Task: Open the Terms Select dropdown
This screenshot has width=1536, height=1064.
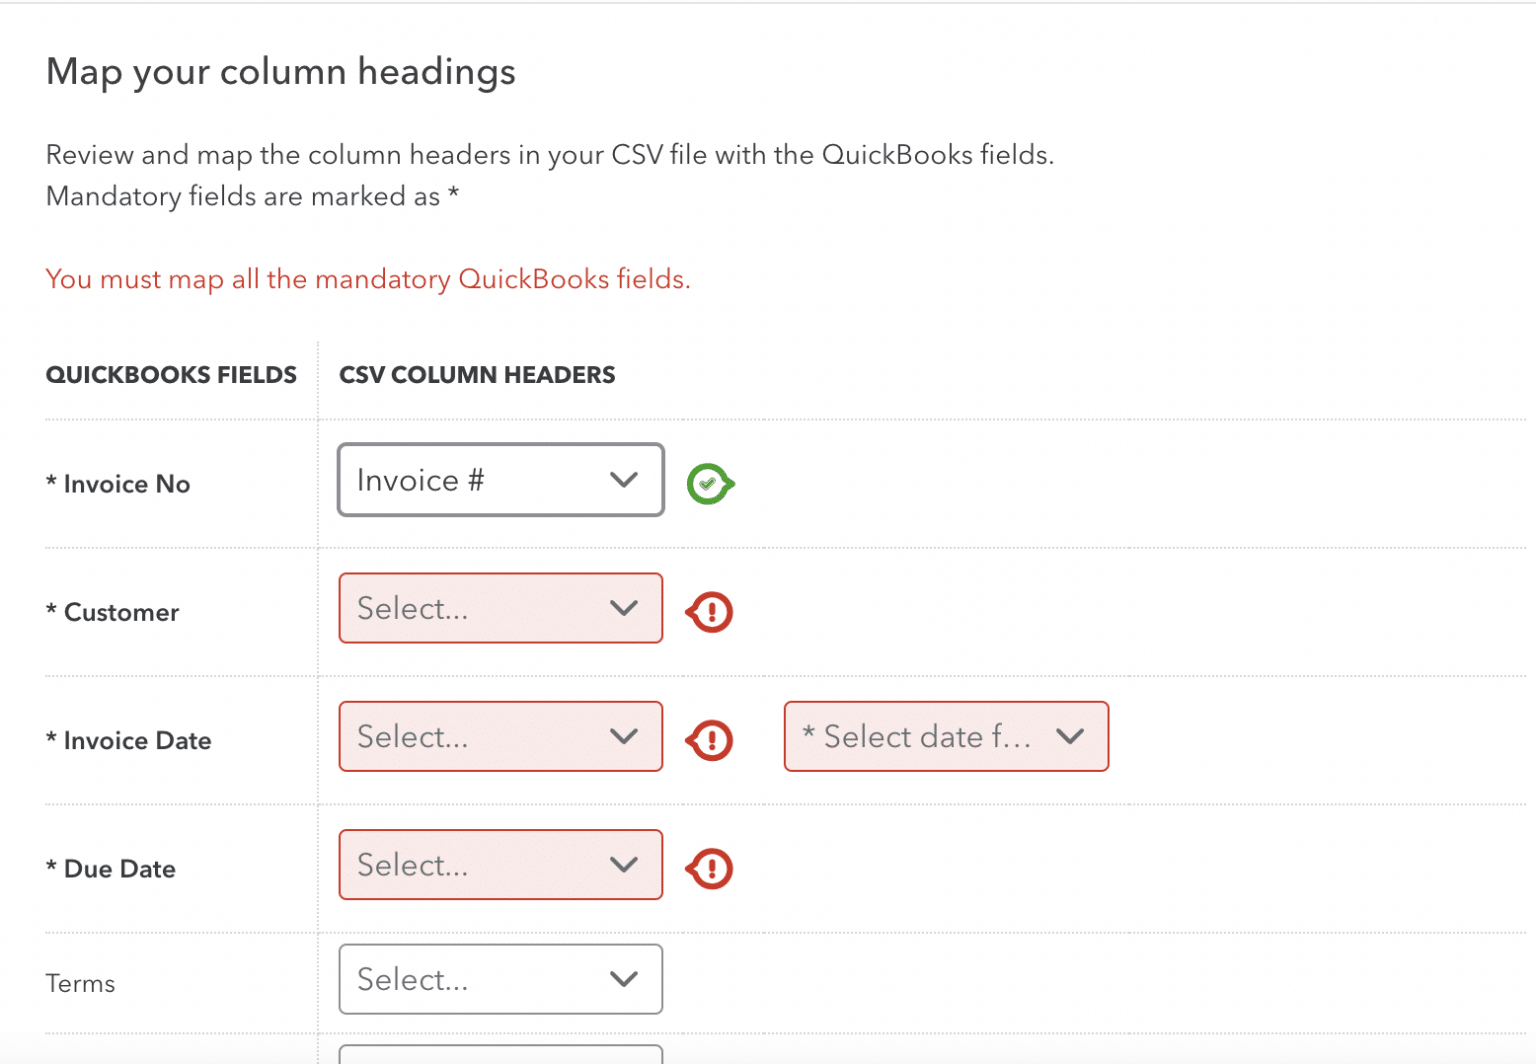Action: tap(500, 980)
